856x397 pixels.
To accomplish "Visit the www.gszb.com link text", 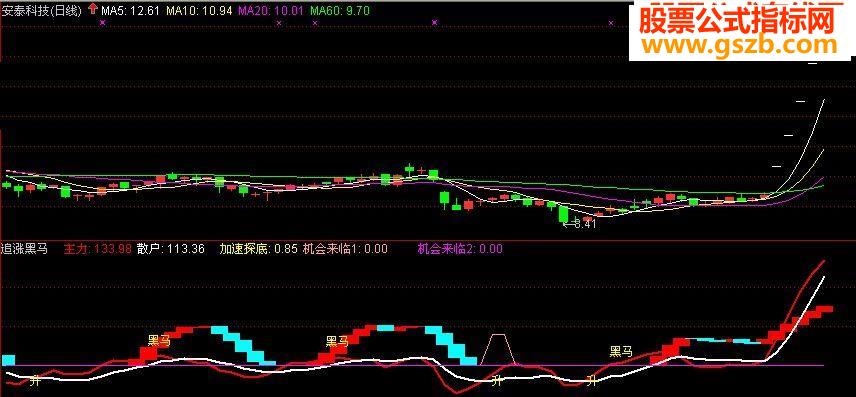I will tap(739, 45).
